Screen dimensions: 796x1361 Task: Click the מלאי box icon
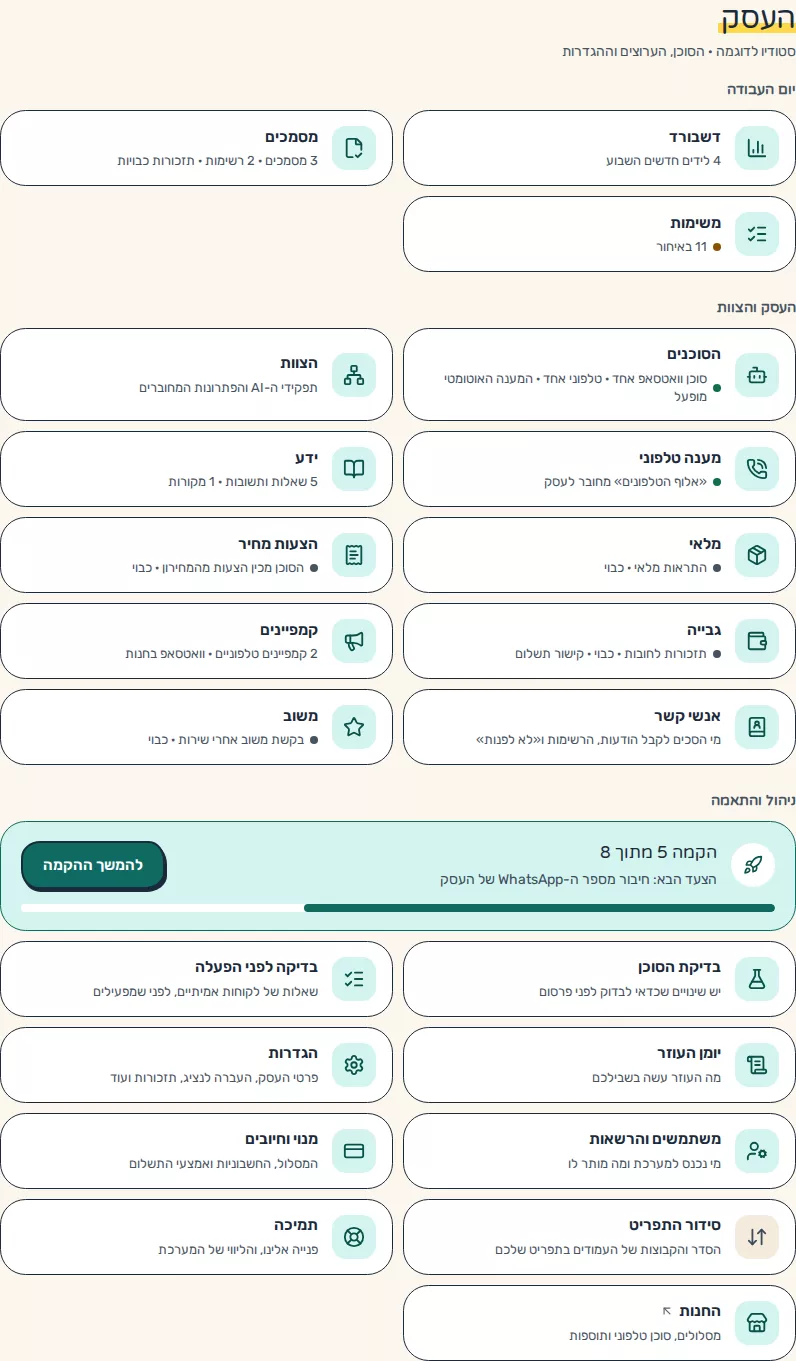757,555
